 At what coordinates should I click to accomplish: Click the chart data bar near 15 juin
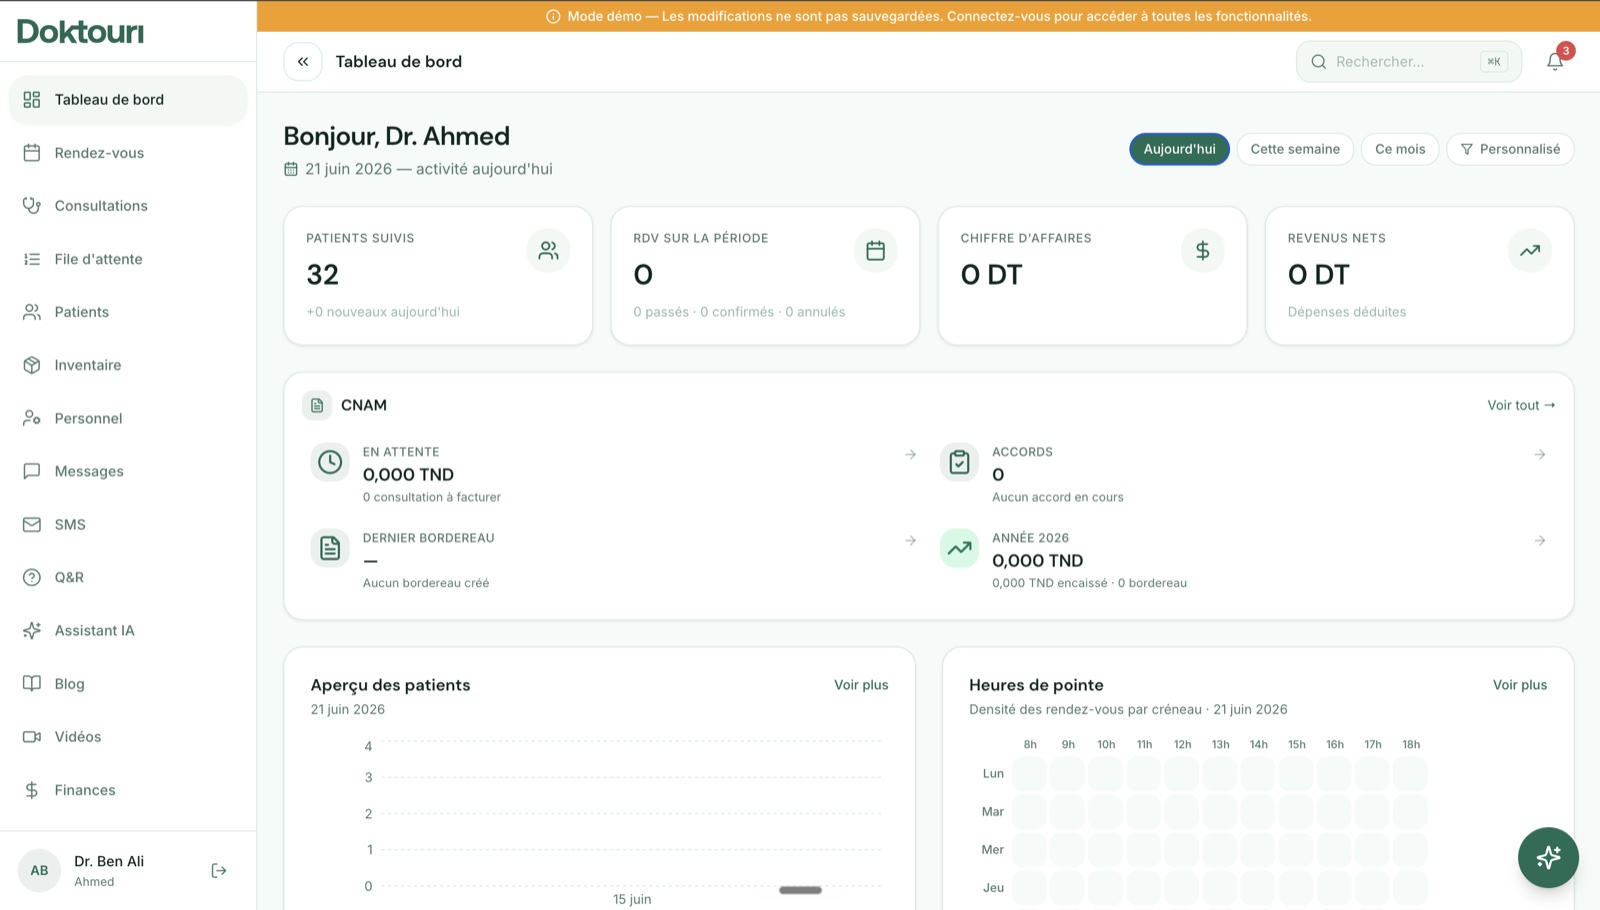pyautogui.click(x=800, y=890)
